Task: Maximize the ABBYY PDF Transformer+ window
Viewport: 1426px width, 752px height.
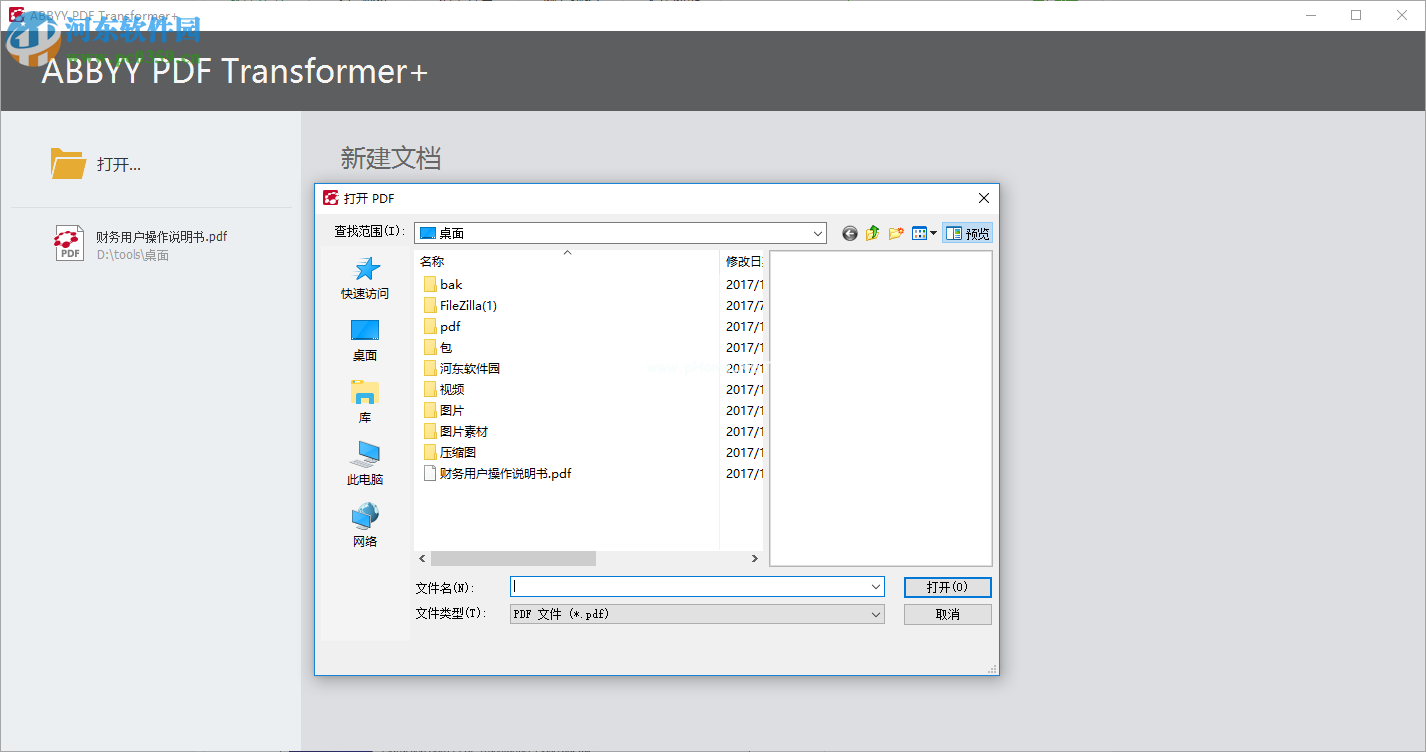Action: (1356, 15)
